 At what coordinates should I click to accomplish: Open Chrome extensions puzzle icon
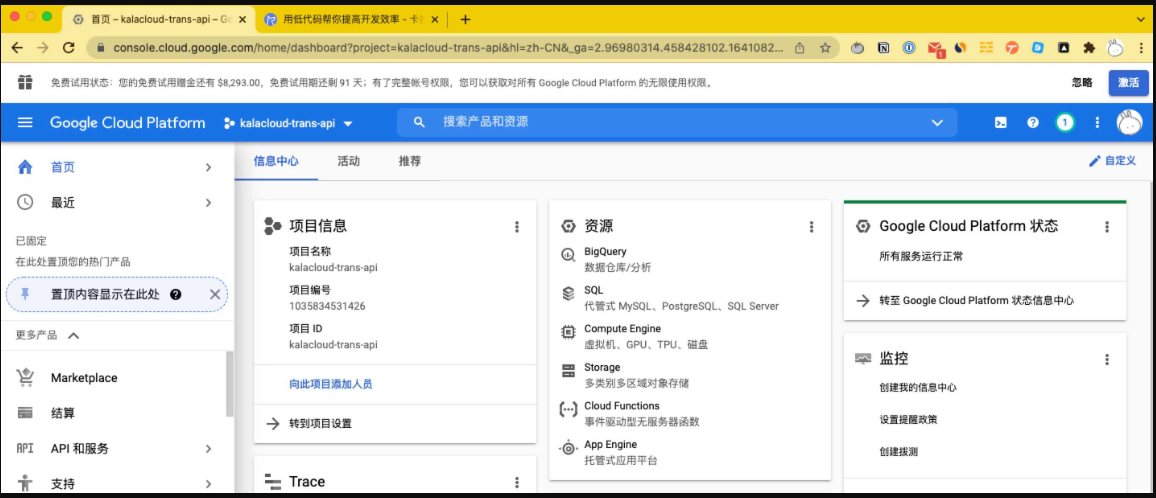pos(1088,48)
